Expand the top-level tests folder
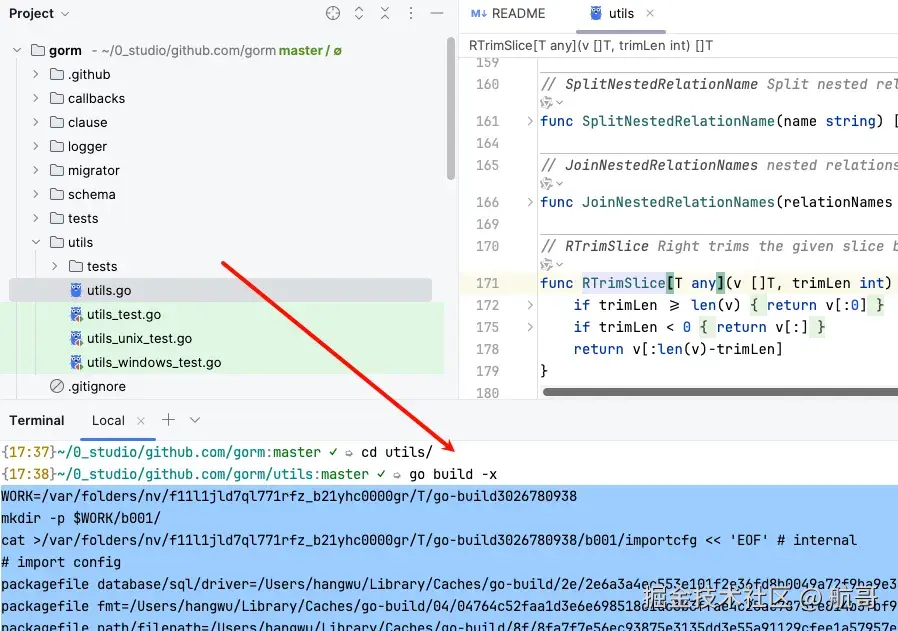This screenshot has height=631, width=898. 36,219
